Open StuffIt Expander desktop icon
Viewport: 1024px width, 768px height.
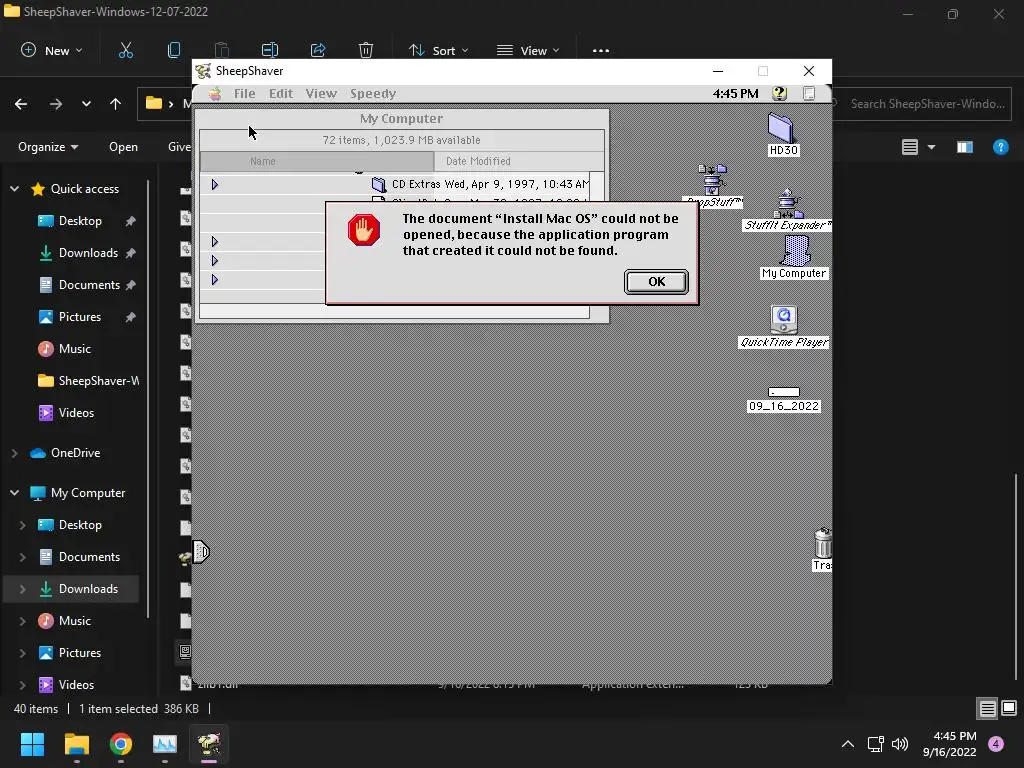point(788,209)
